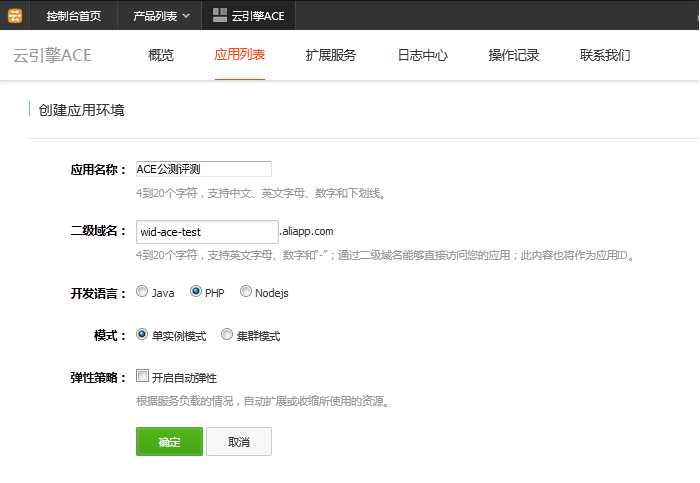Screen dimensions: 700x483
Task: Expand the 产品列表 dropdown
Action: 161,16
